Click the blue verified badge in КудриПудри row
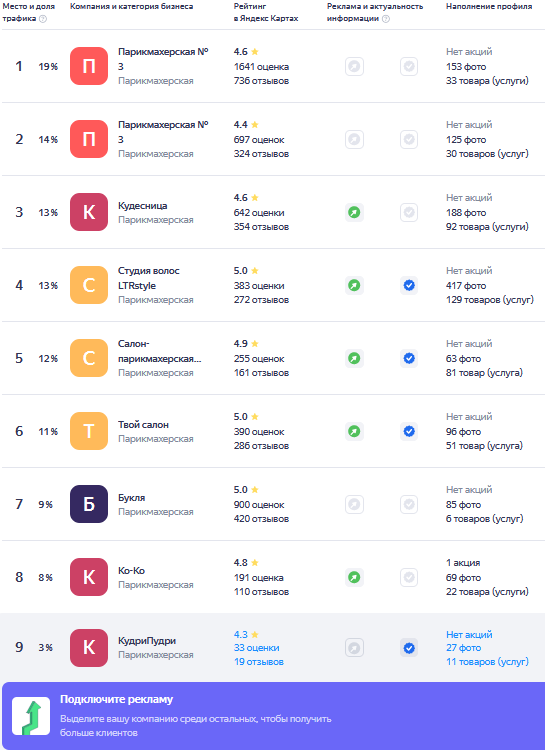 pyautogui.click(x=409, y=648)
